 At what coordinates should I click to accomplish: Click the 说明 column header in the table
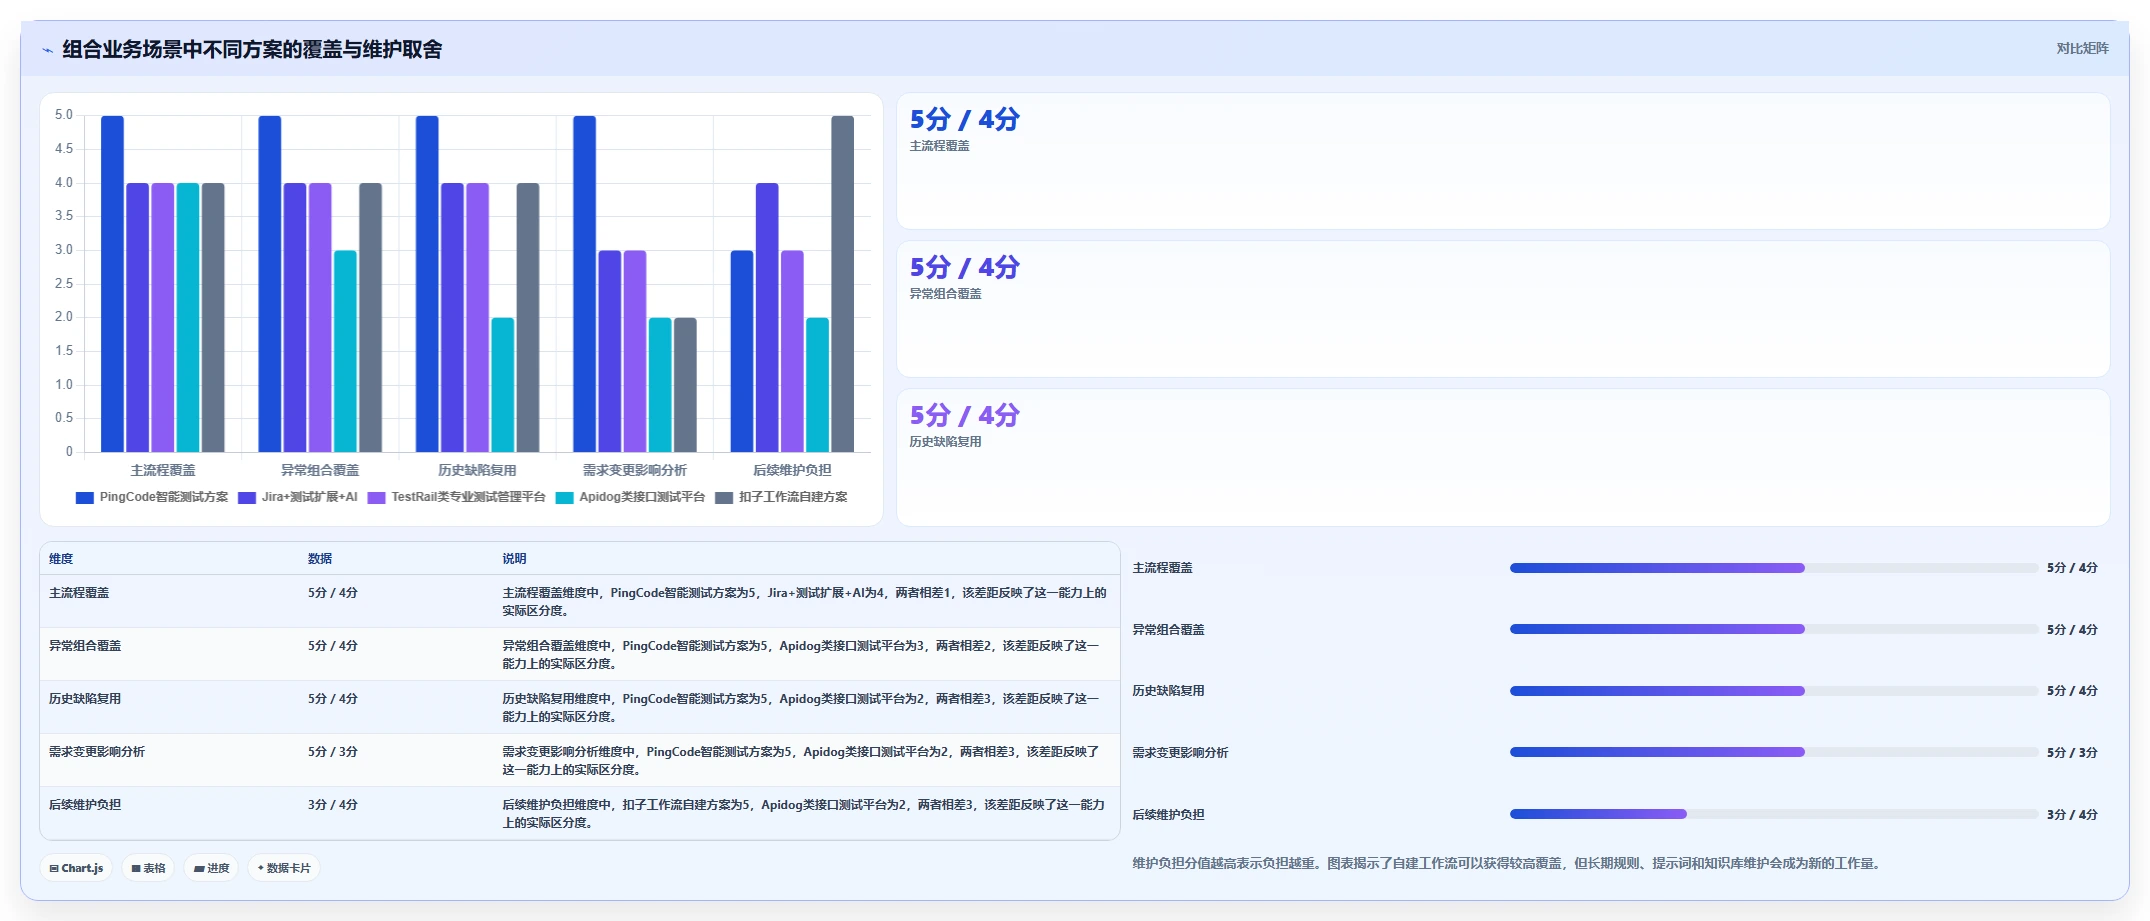pyautogui.click(x=514, y=559)
